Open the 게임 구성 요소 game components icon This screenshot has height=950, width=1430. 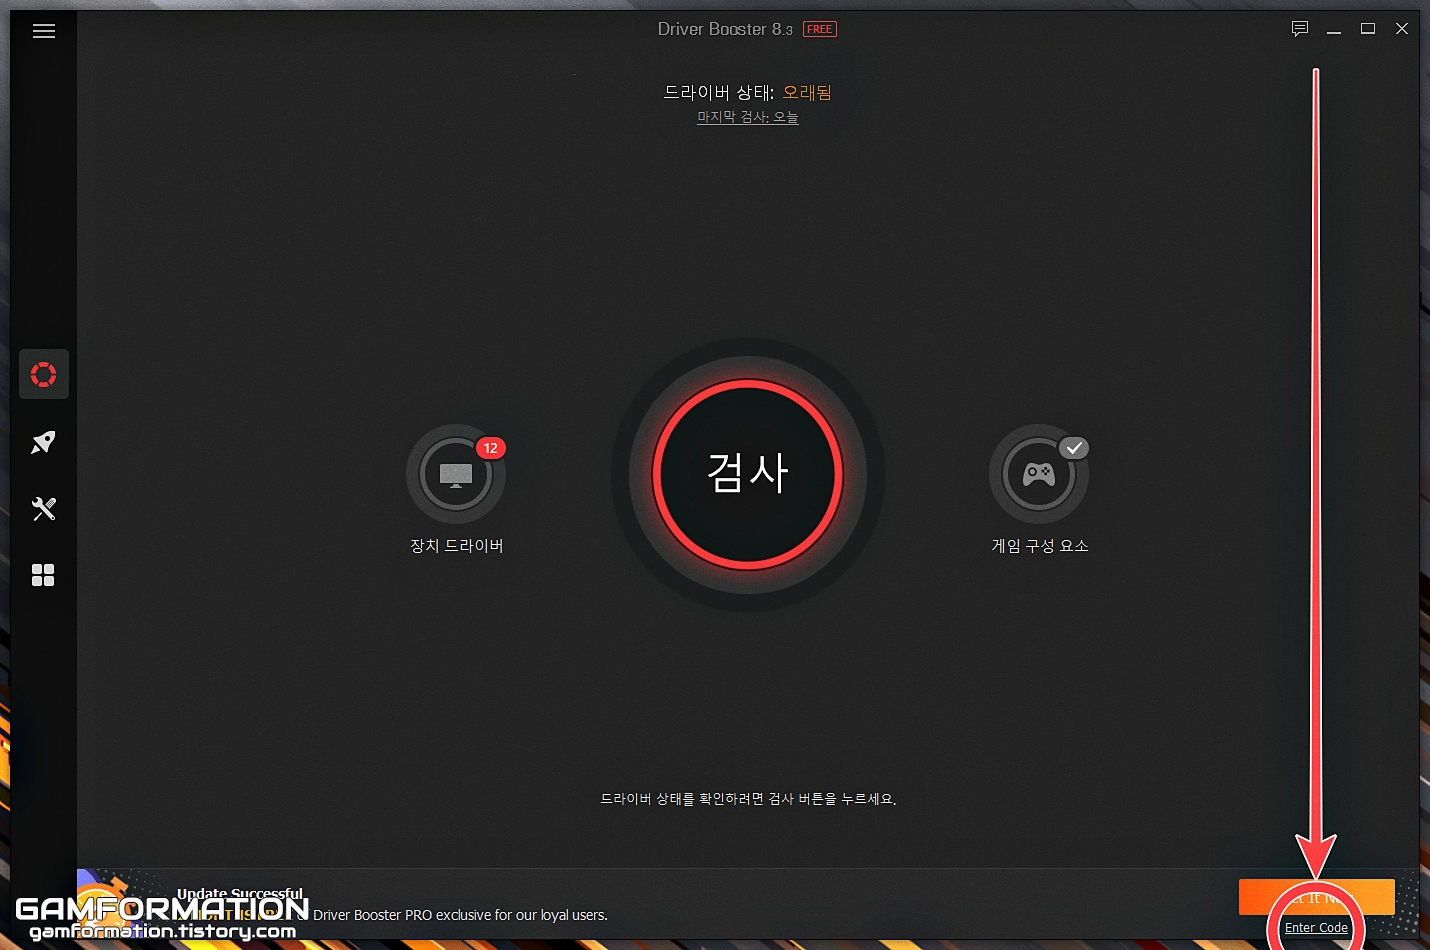[1039, 474]
